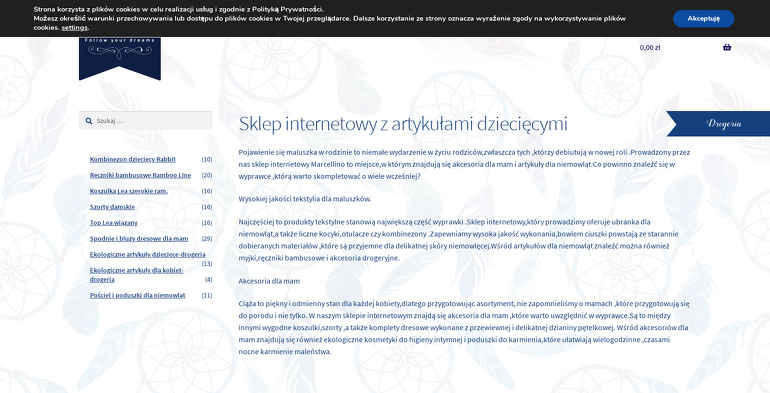Viewport: 770px width, 393px height.
Task: Open the Ręczniki bambusowe Bamboo Line category
Action: tap(140, 175)
